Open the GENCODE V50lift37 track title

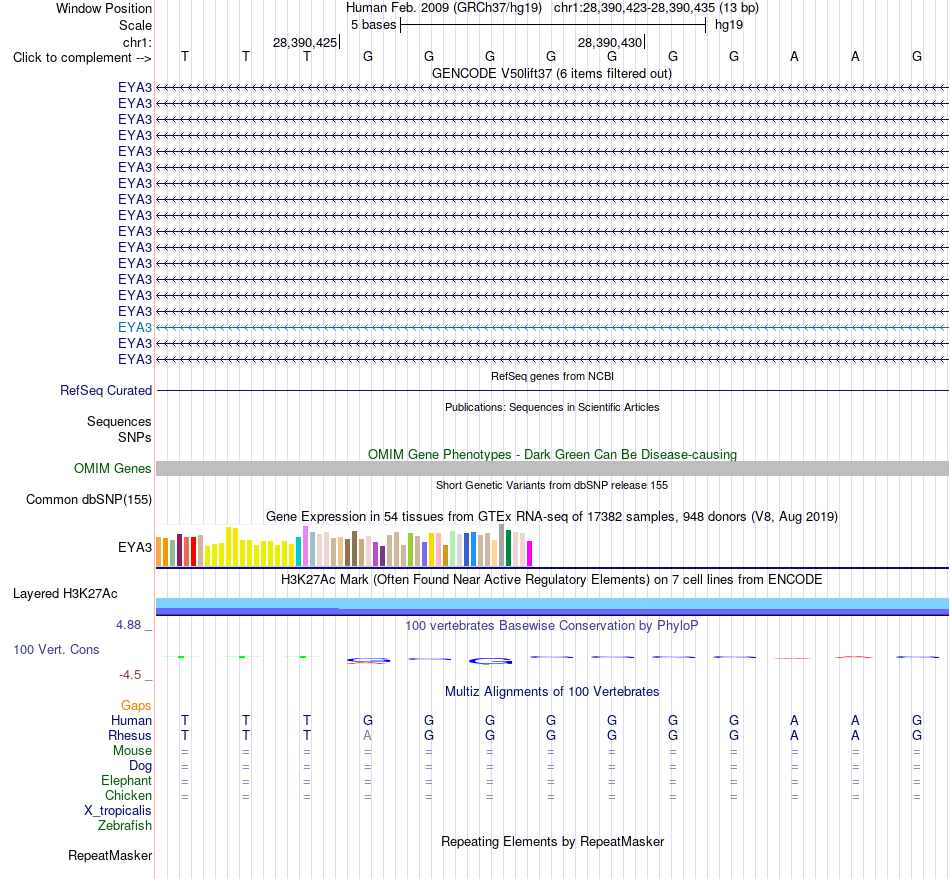[551, 73]
